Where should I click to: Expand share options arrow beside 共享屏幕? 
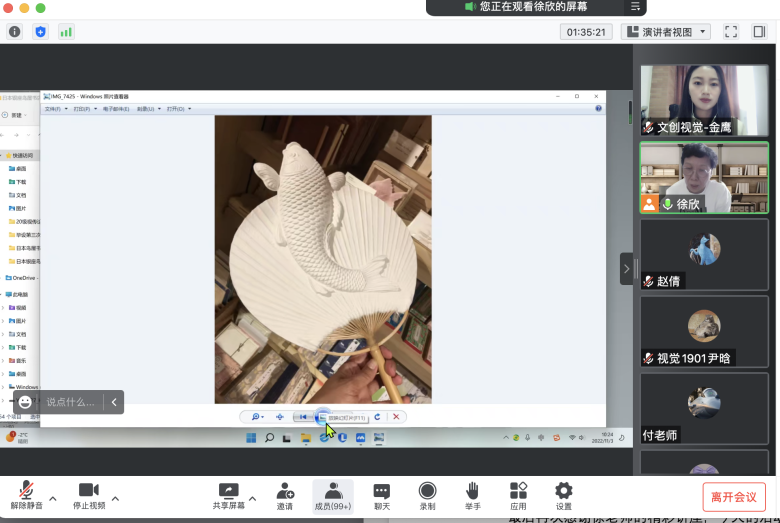coord(253,498)
